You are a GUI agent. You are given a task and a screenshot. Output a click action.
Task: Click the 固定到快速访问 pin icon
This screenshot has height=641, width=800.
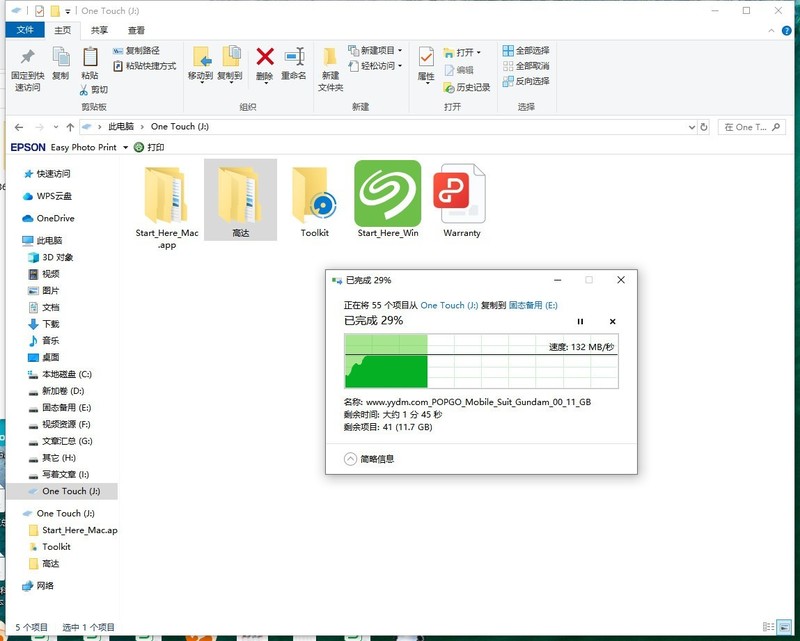[26, 55]
